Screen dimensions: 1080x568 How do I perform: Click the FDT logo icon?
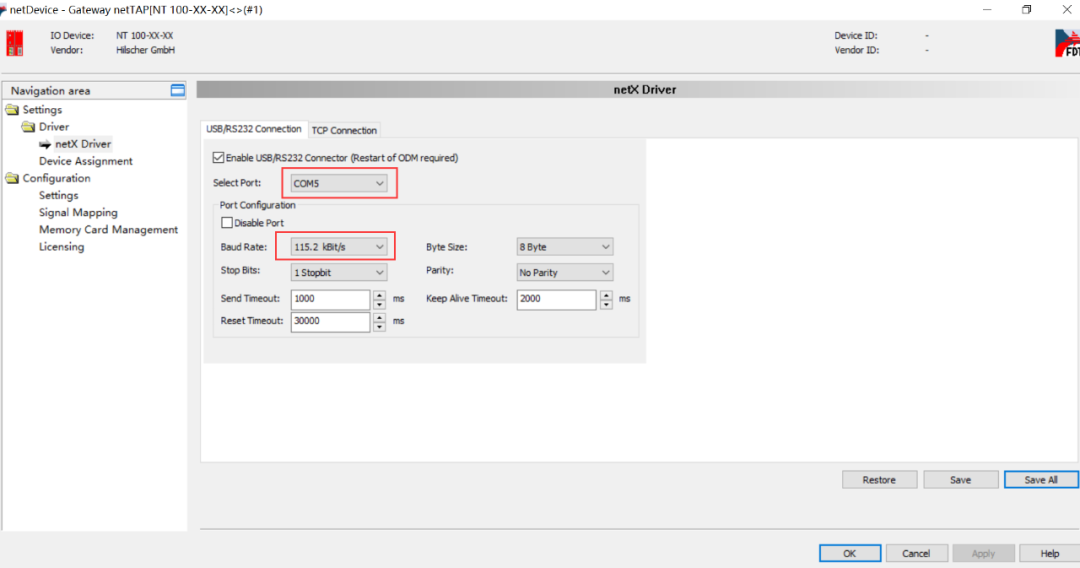(x=1067, y=43)
